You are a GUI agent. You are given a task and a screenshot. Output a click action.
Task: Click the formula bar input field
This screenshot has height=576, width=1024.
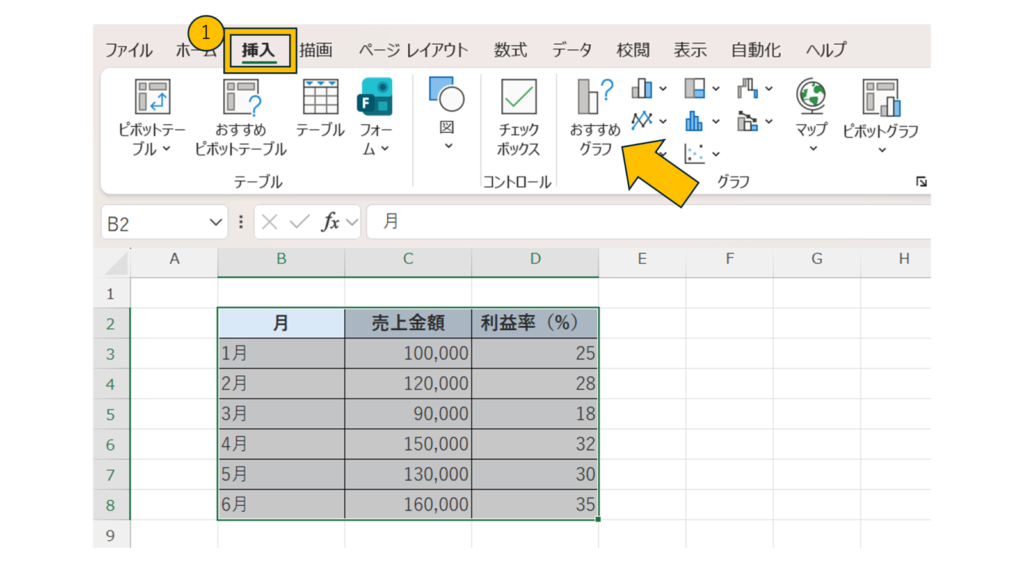click(x=640, y=223)
